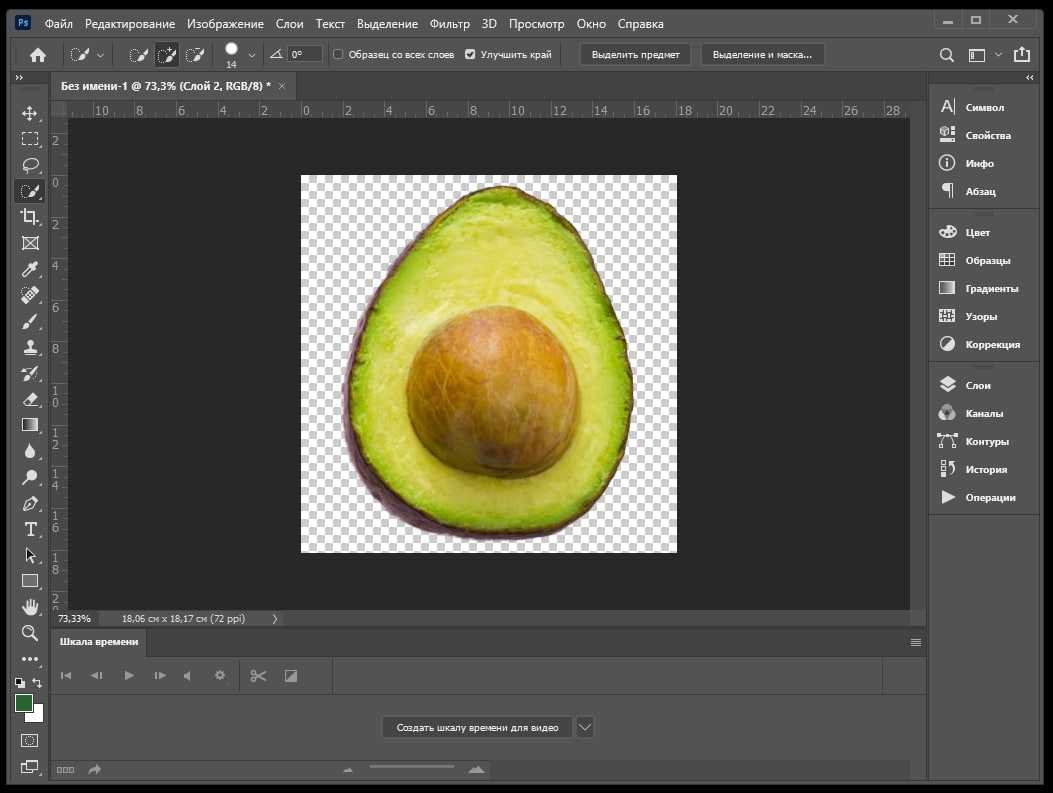This screenshot has height=793, width=1053.
Task: Select the Hand tool
Action: click(x=30, y=607)
